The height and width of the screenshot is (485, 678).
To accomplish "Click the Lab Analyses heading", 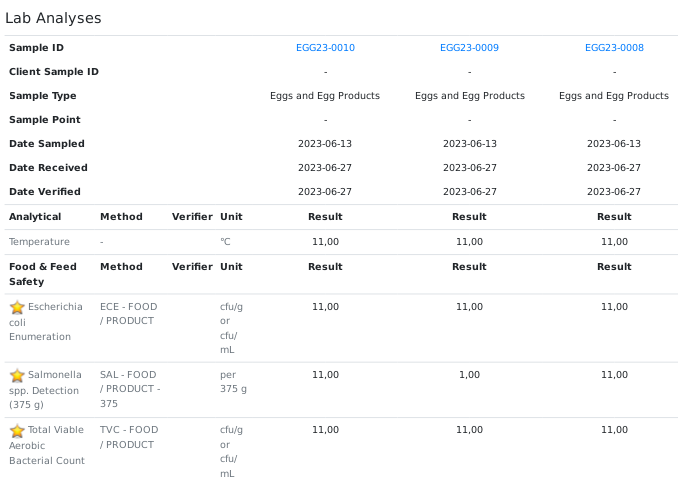I will click(x=53, y=18).
